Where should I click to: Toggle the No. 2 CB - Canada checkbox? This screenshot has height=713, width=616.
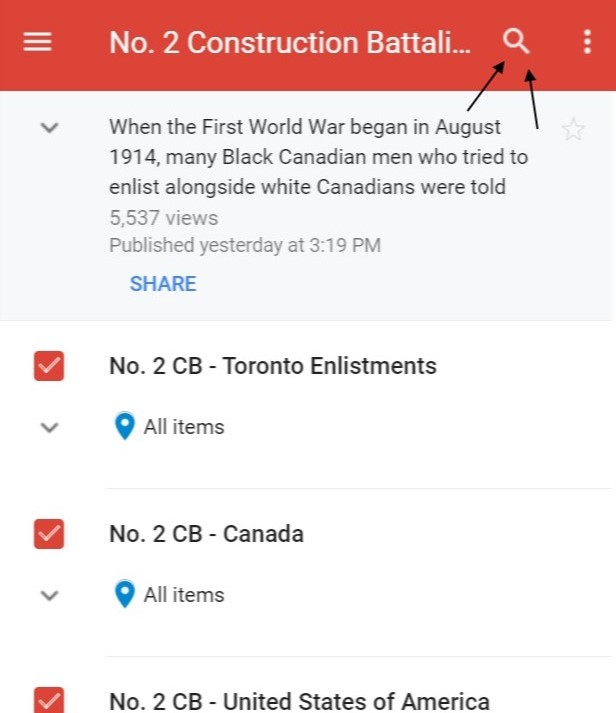coord(49,533)
